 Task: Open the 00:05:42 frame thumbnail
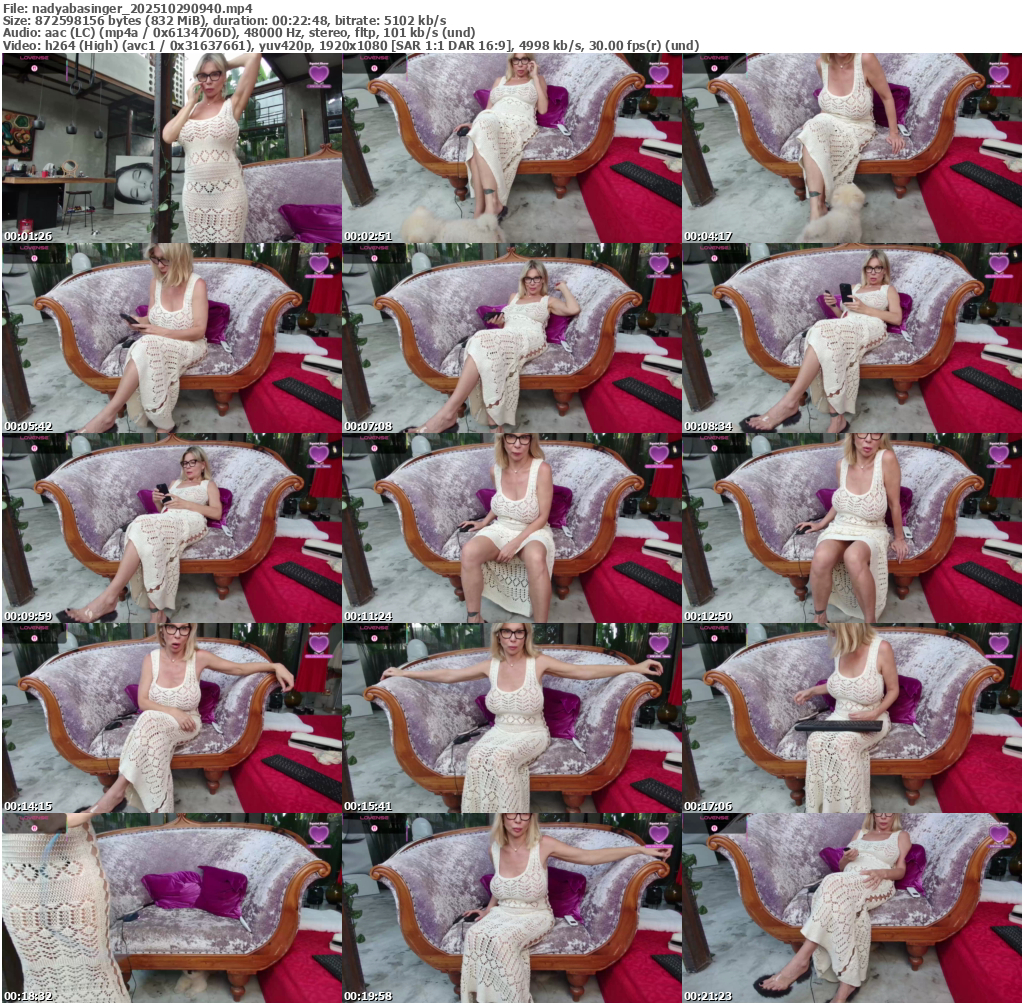171,338
